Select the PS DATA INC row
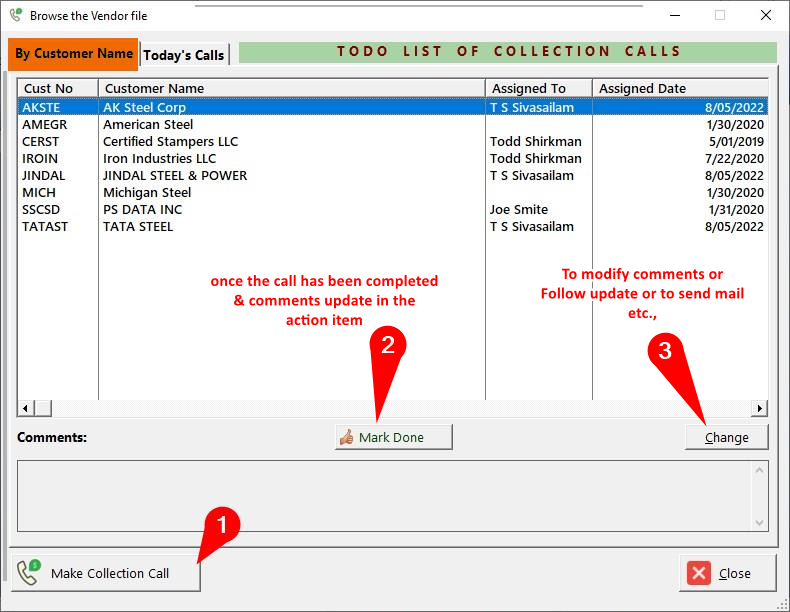This screenshot has width=790, height=612. click(x=392, y=210)
